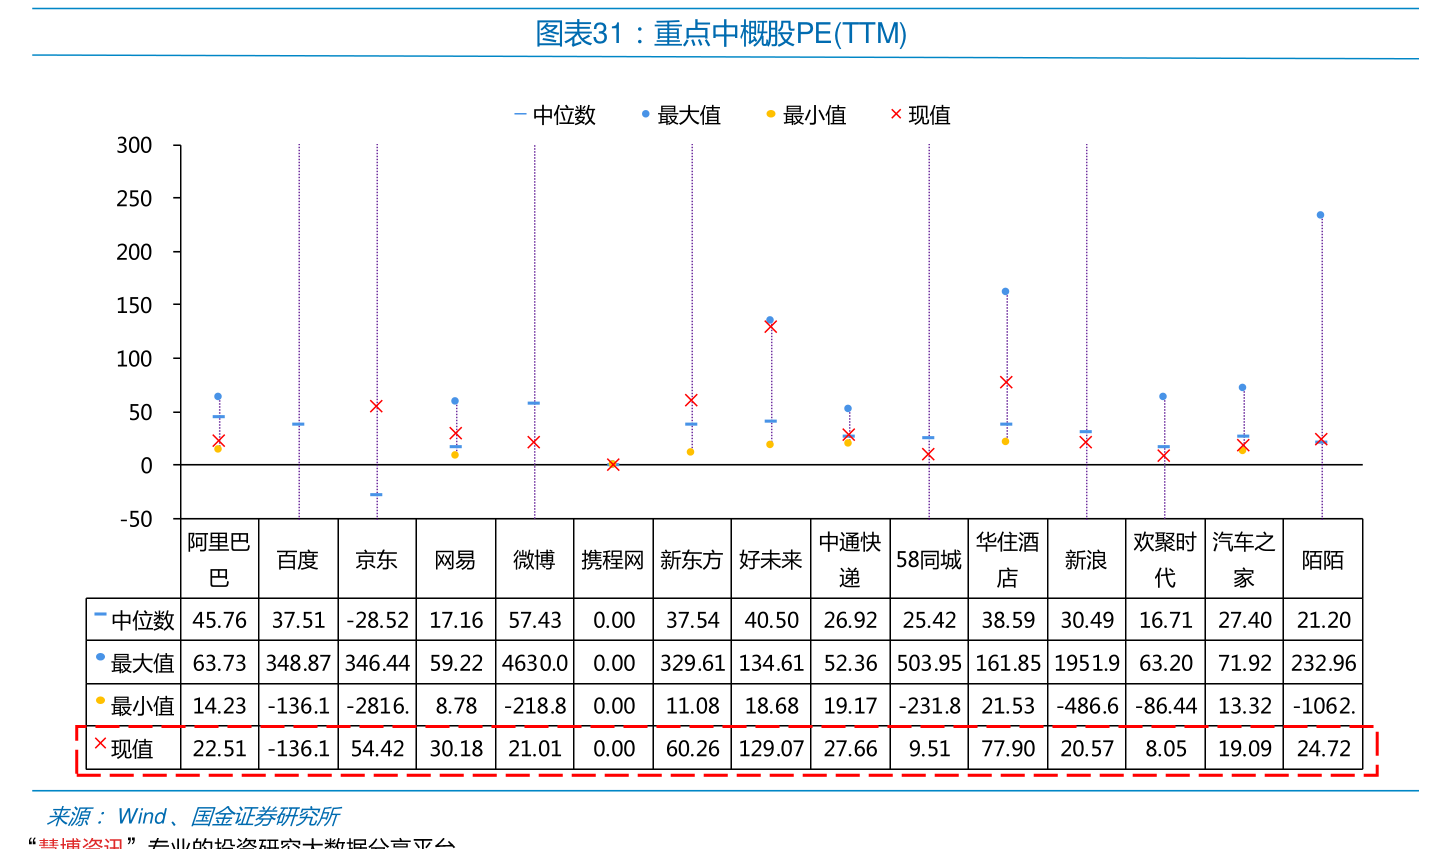Screen dimensions: 1440x849
Task: Select the 百度 column header
Action: (x=298, y=560)
